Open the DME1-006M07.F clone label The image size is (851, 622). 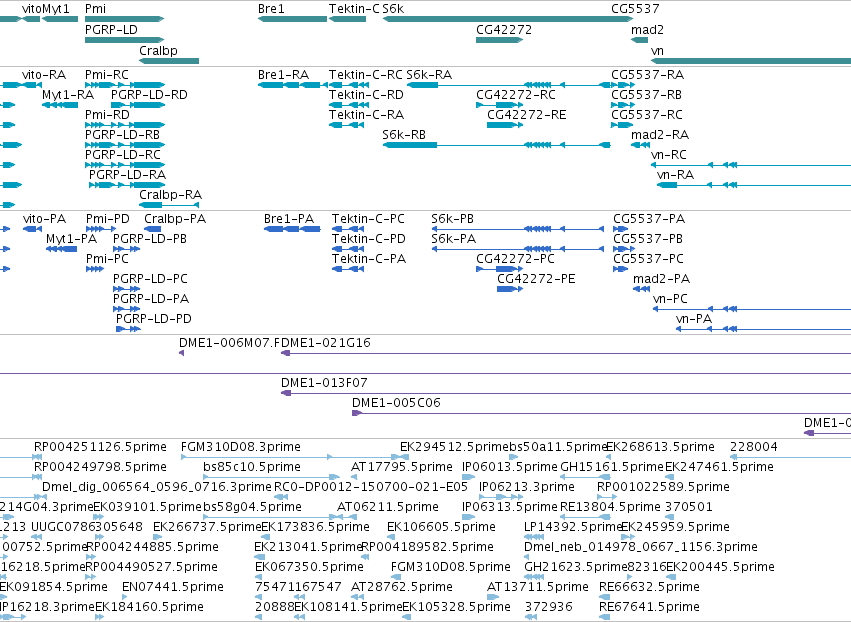click(230, 342)
